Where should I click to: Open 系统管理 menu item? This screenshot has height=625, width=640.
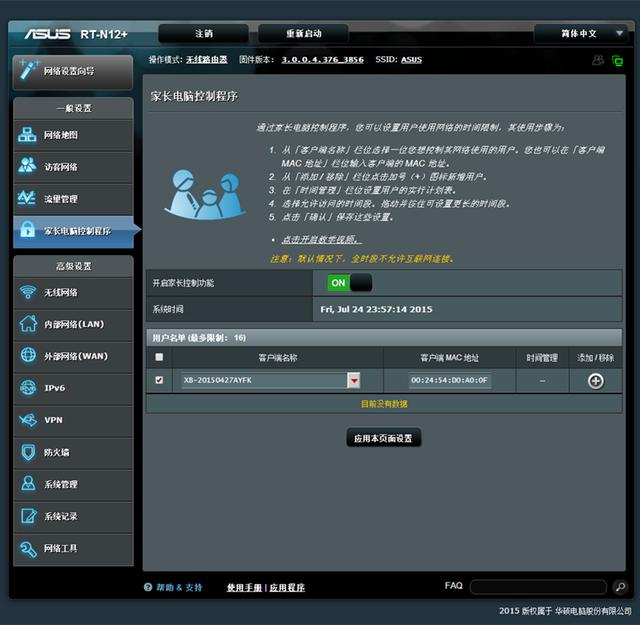[73, 485]
